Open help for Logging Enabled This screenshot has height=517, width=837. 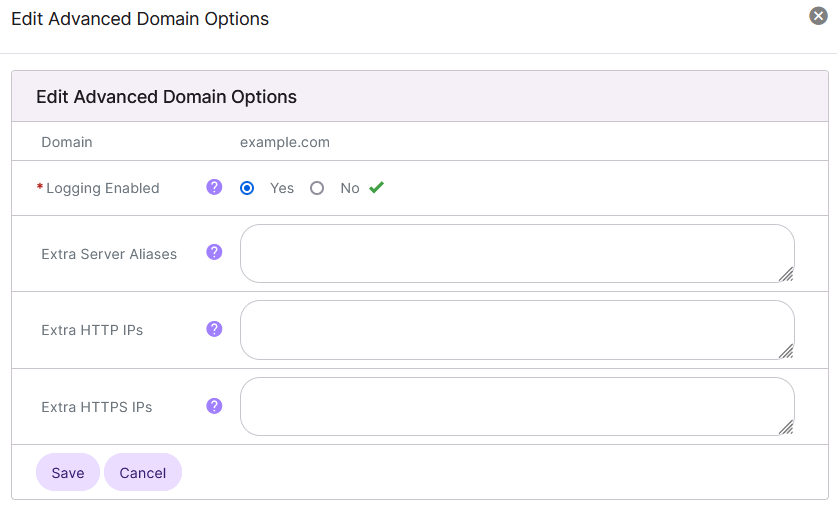tap(214, 187)
